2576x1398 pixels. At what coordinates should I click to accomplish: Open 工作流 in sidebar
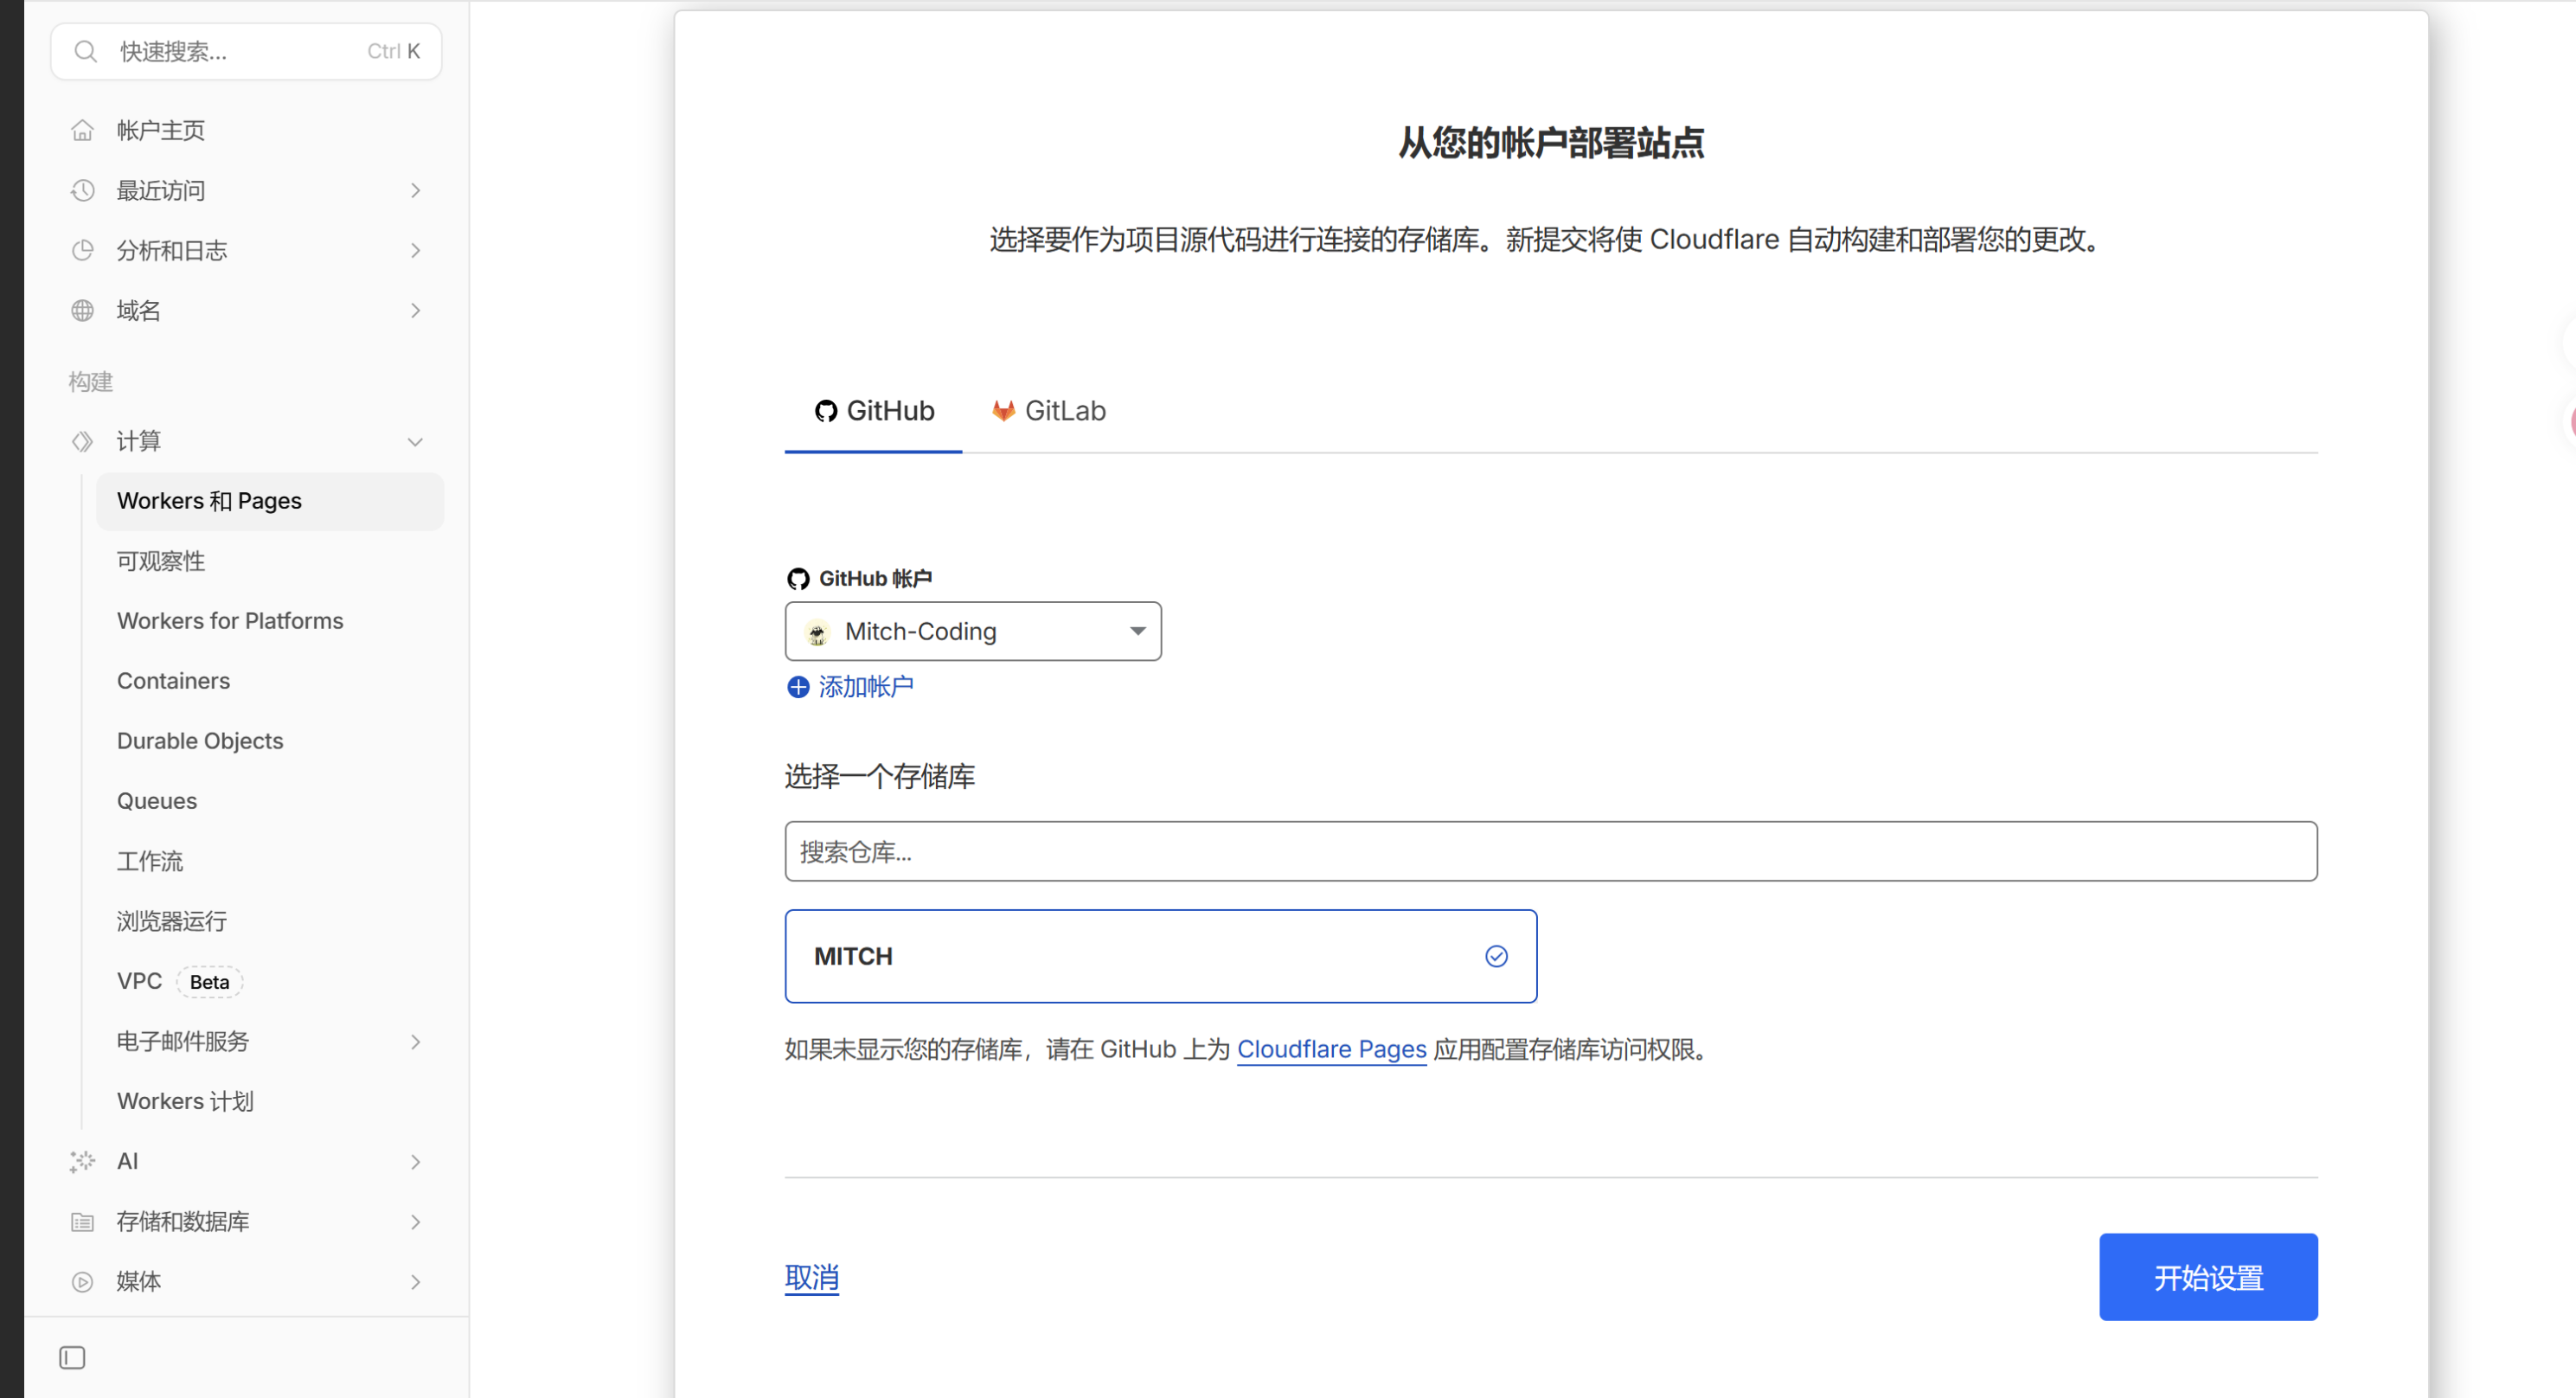click(x=150, y=861)
